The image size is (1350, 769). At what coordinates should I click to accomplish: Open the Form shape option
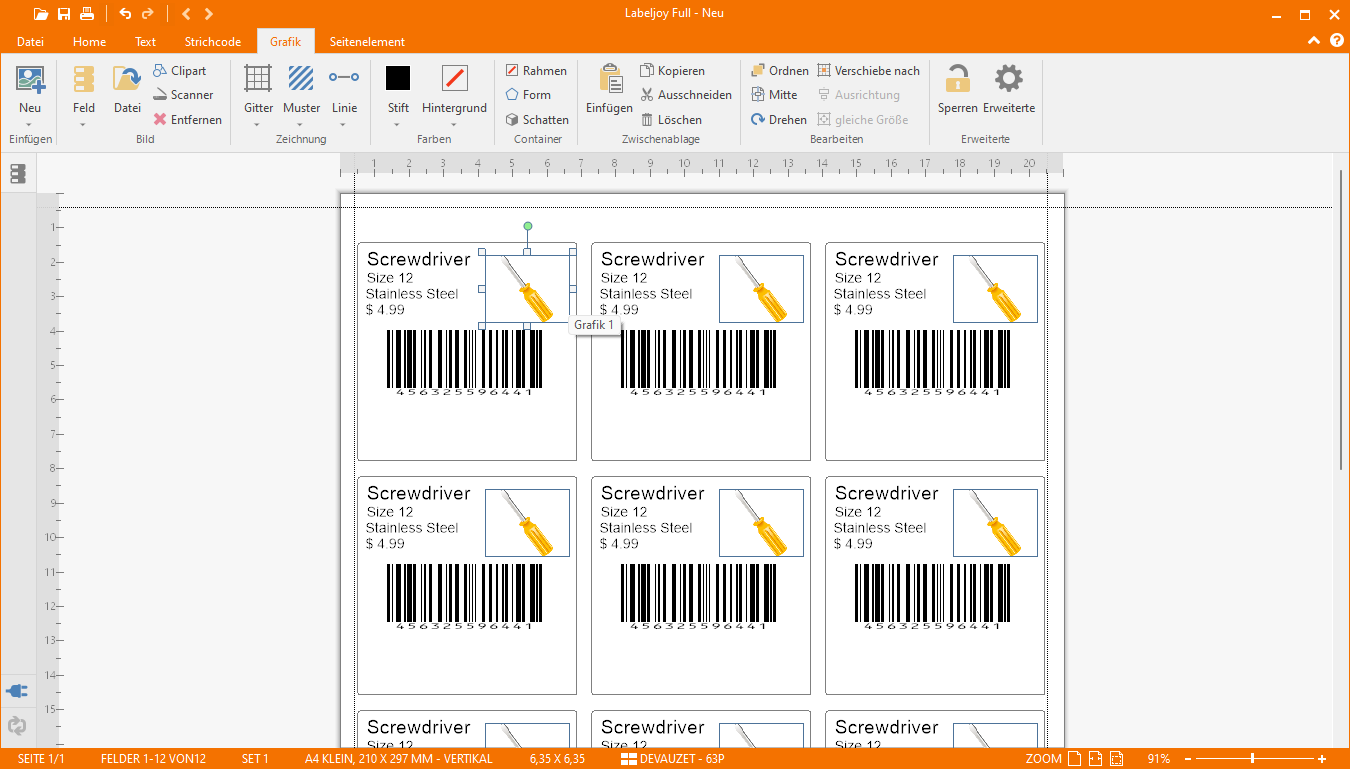click(x=528, y=95)
